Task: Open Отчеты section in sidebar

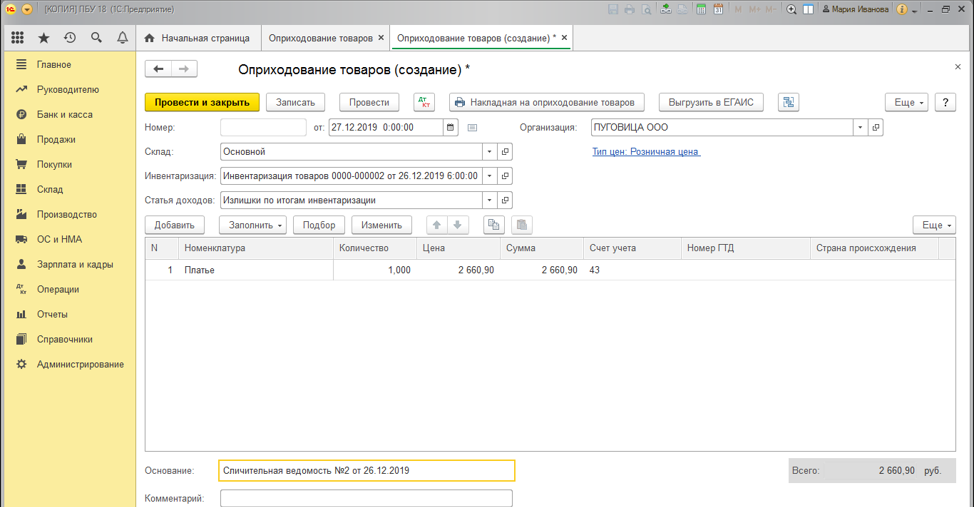Action: click(x=52, y=314)
